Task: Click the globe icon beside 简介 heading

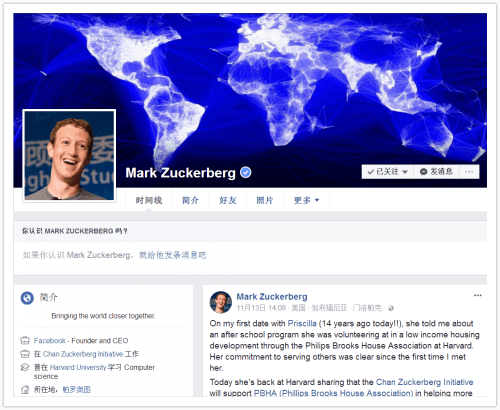Action: click(27, 298)
